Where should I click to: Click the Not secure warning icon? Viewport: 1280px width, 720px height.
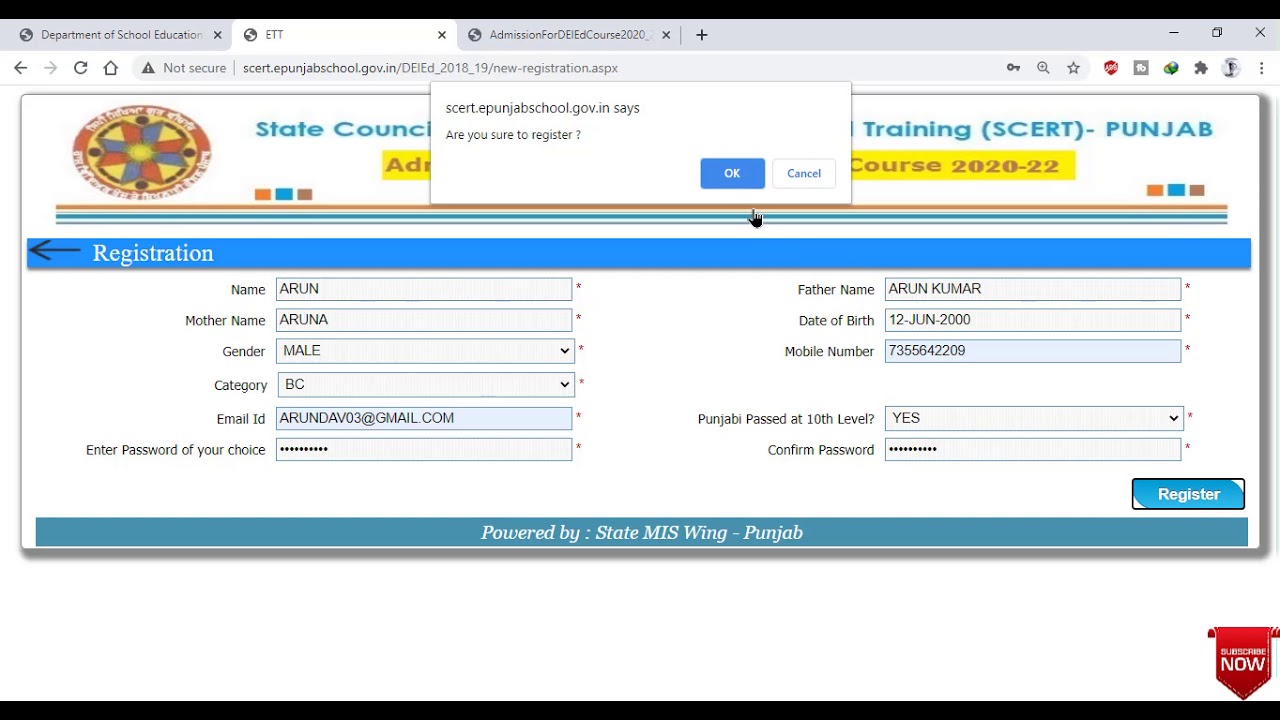pos(148,68)
